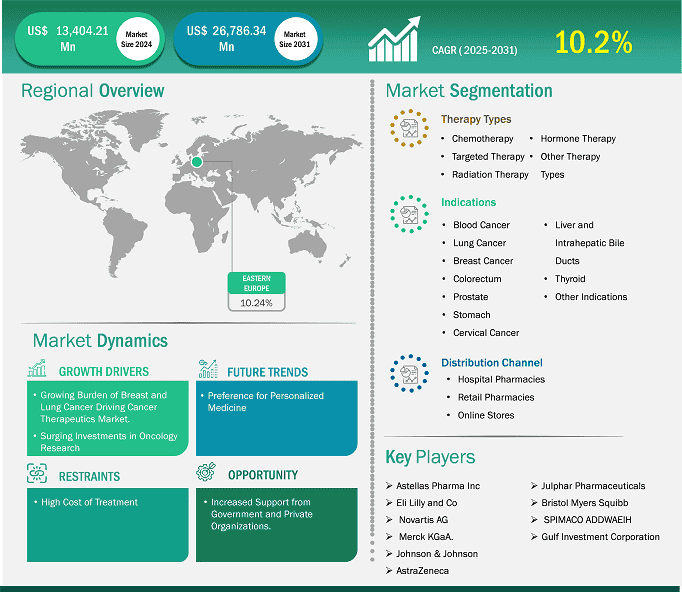Viewport: 682px width, 592px height.
Task: Click the Market Segmentation heading
Action: (469, 91)
